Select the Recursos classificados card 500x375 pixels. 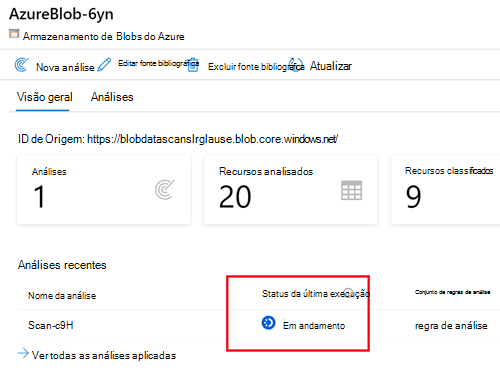(445, 190)
